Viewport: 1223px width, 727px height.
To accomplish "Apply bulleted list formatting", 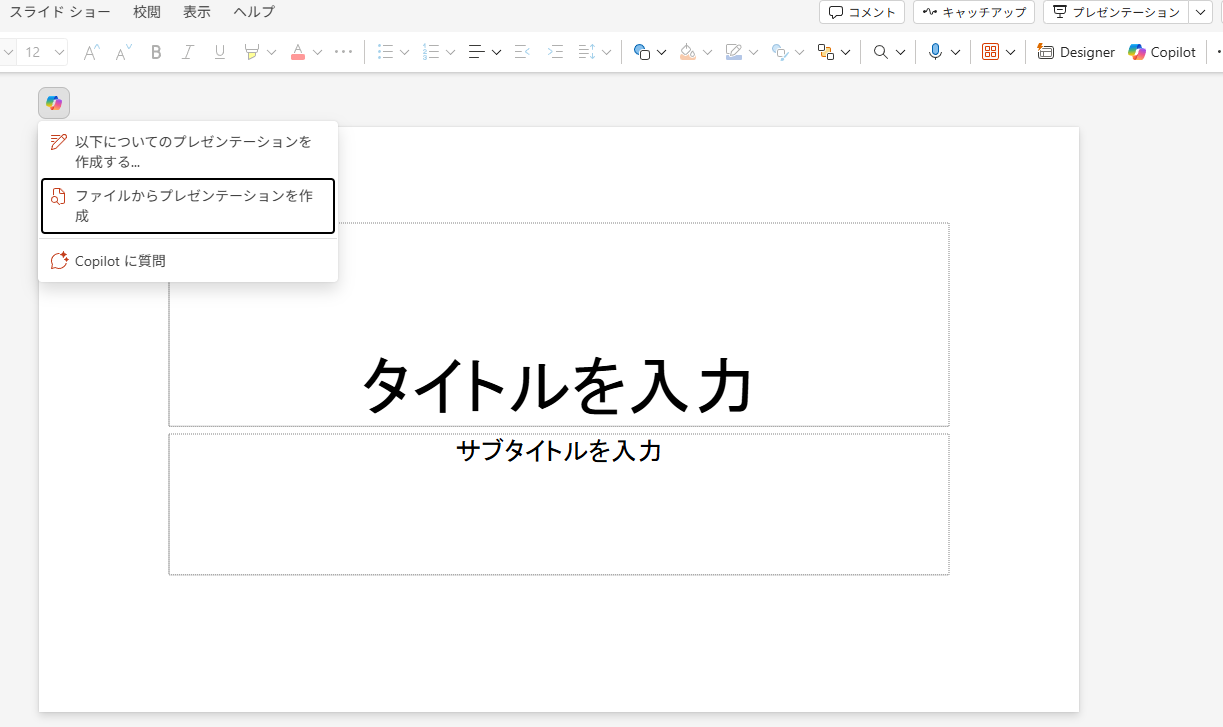I will [385, 52].
